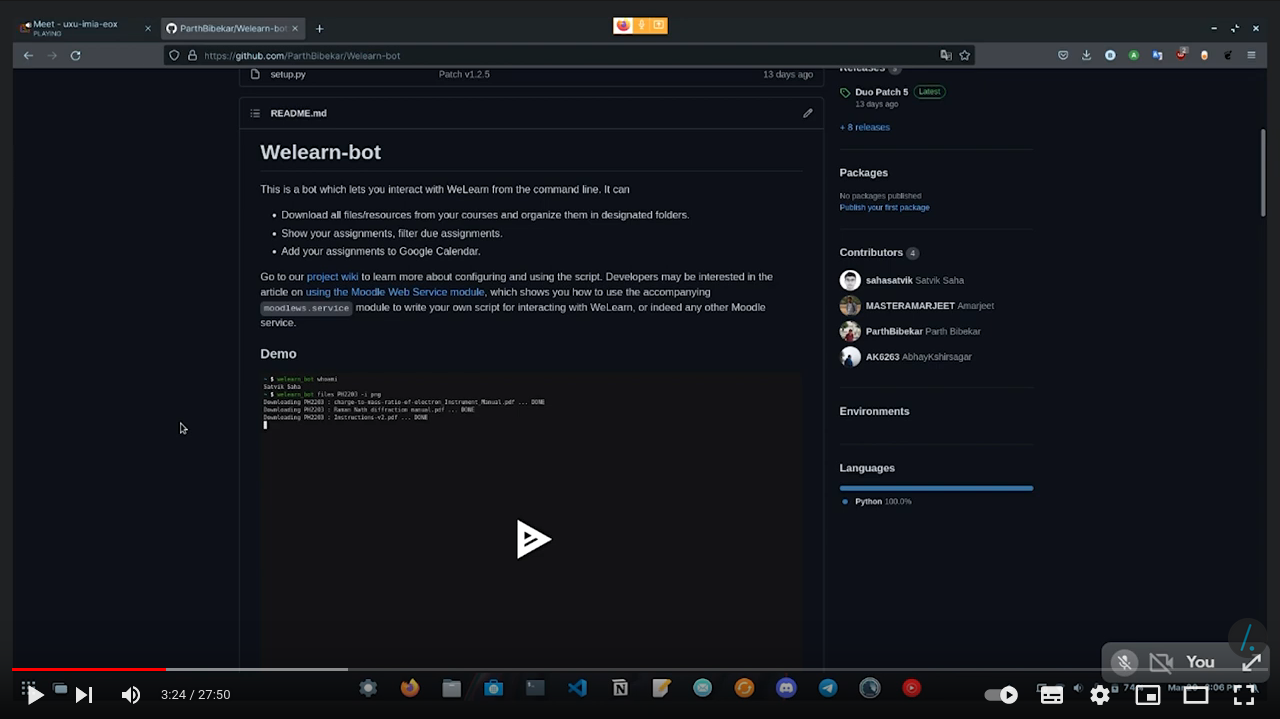This screenshot has width=1280, height=719.
Task: Enable subtitles with the CC icon
Action: [1051, 694]
